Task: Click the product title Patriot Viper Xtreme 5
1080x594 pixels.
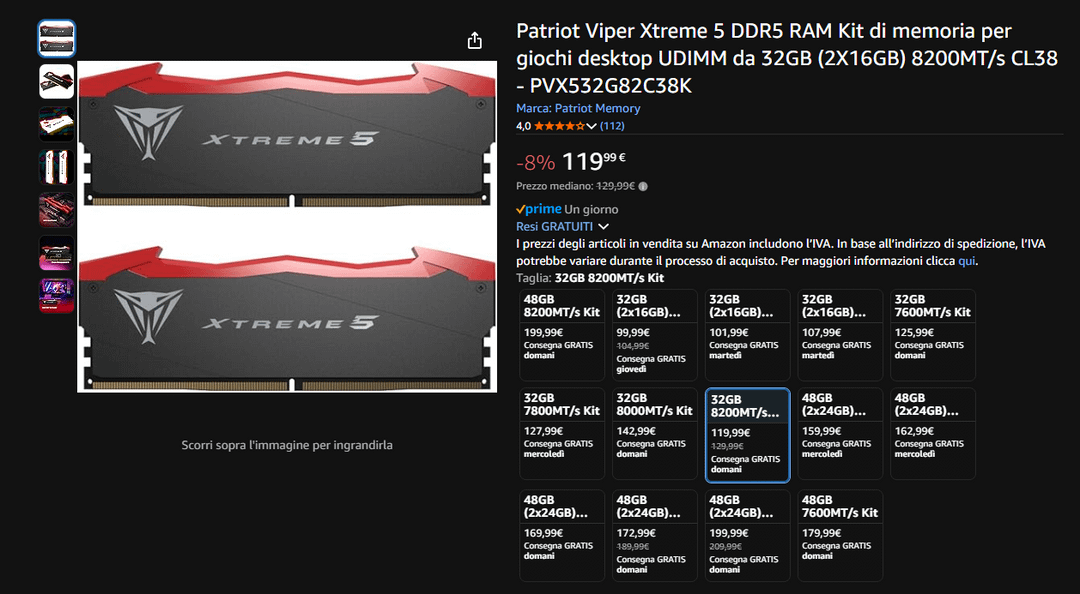Action: click(787, 59)
